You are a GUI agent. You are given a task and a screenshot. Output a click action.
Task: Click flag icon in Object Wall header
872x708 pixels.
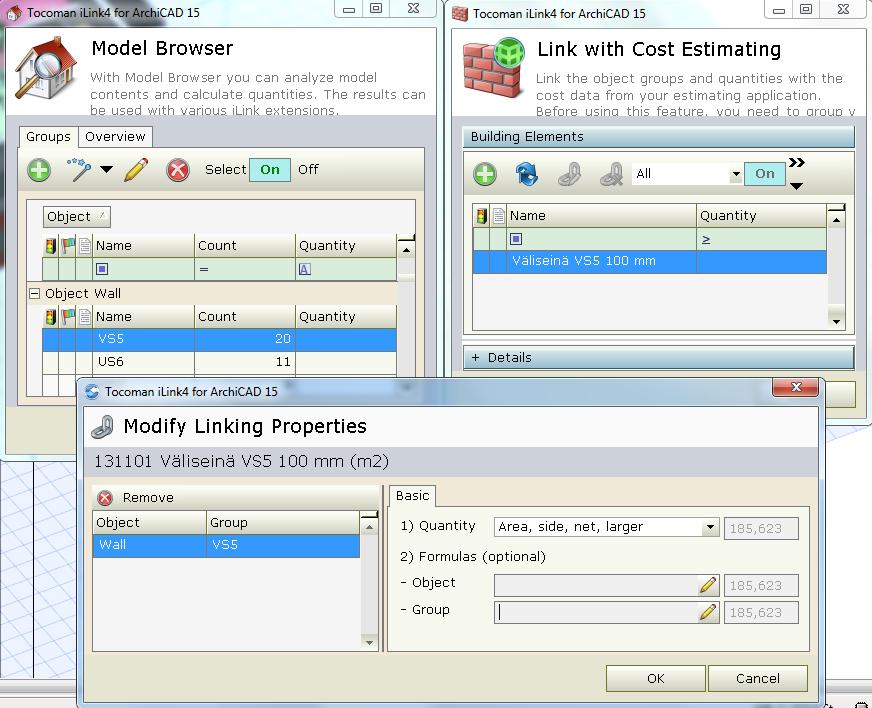point(68,317)
